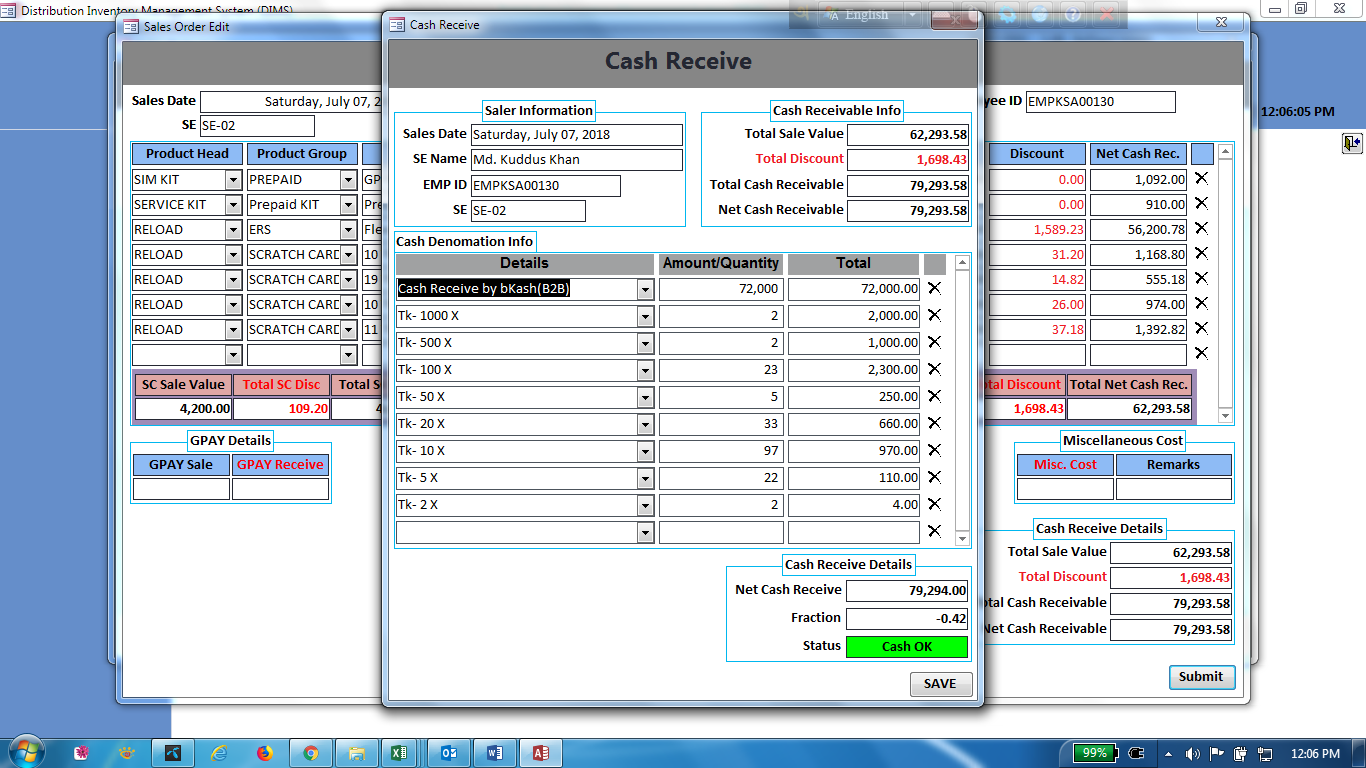Remove the Tk- 1000 X denomination row
This screenshot has height=768, width=1366.
tap(934, 315)
